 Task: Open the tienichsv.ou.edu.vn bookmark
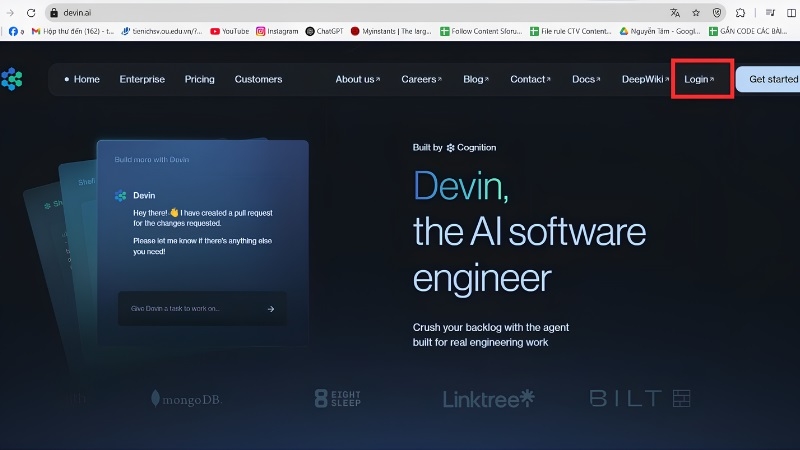click(162, 31)
